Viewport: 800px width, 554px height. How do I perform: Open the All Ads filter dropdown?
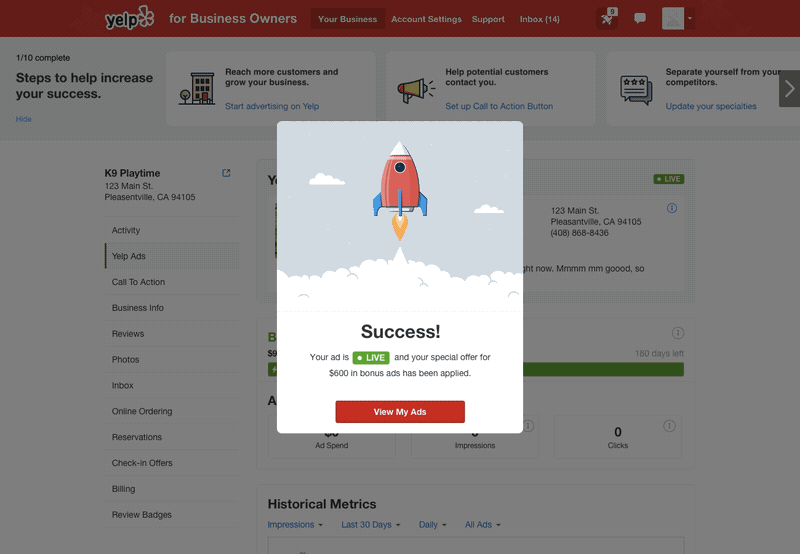pos(483,524)
